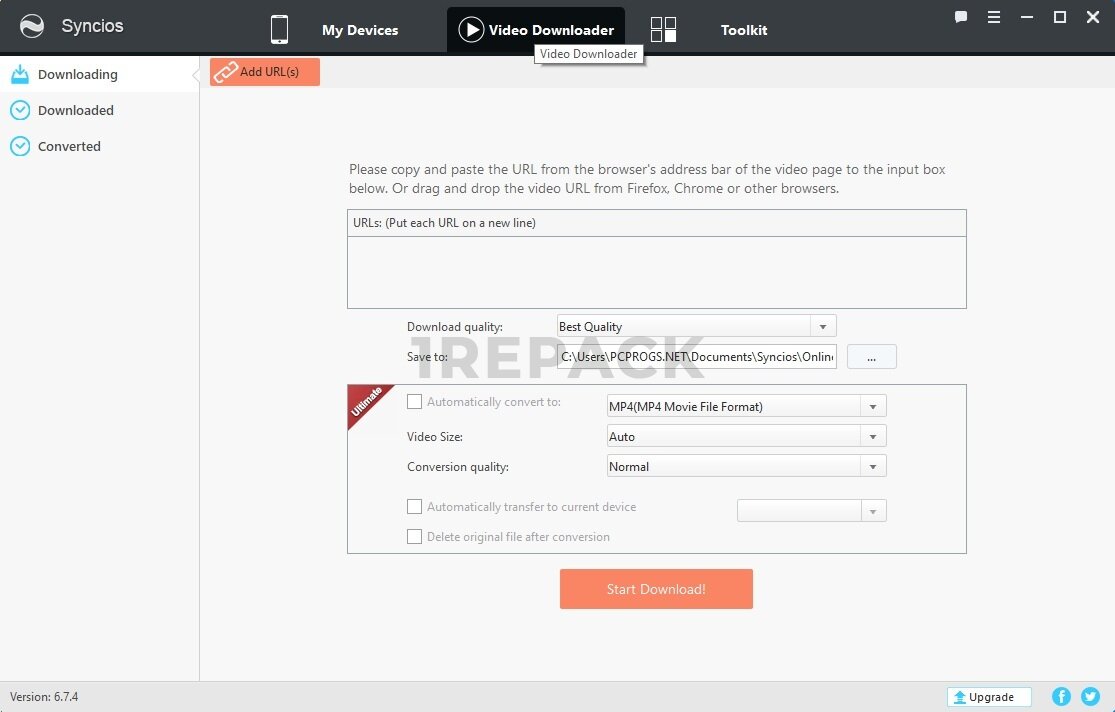Open the feedback chat bubble icon
Screen dimensions: 1115x712
coord(961,17)
